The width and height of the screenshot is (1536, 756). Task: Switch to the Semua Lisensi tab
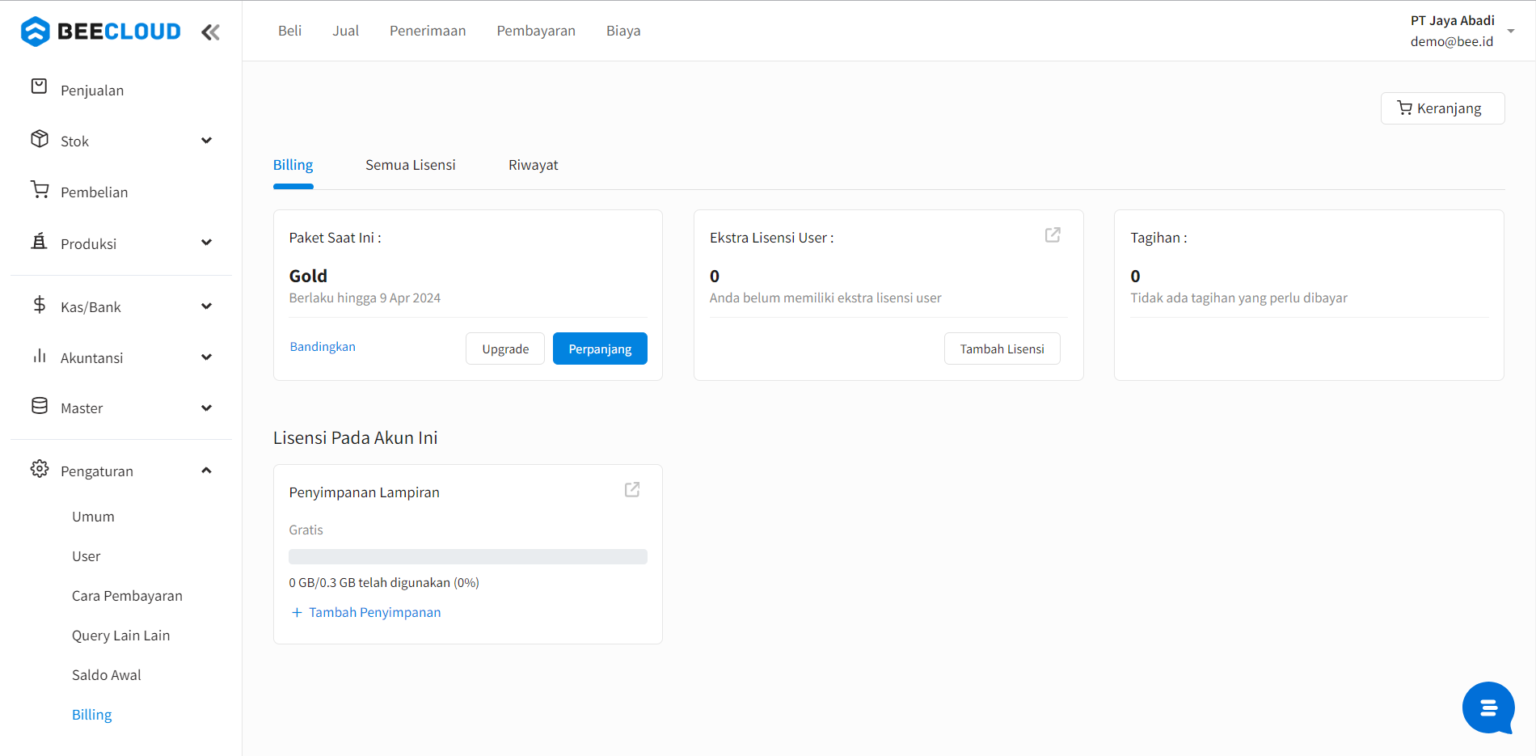[410, 164]
